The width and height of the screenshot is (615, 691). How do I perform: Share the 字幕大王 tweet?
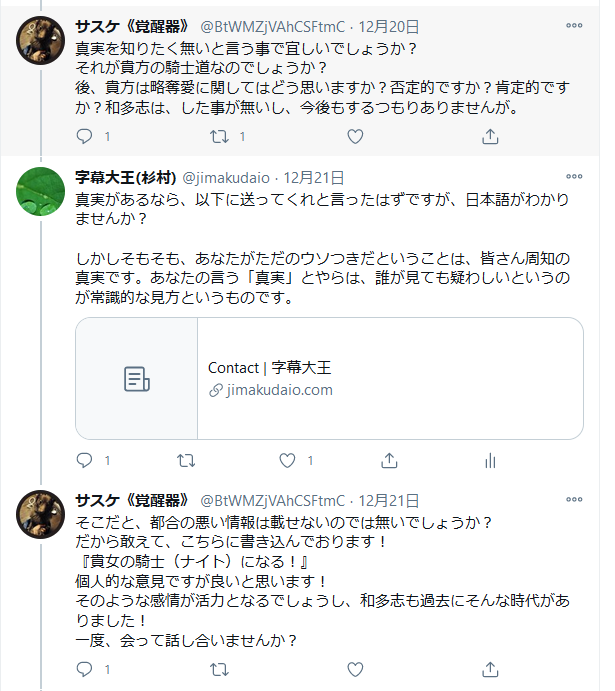coord(389,461)
